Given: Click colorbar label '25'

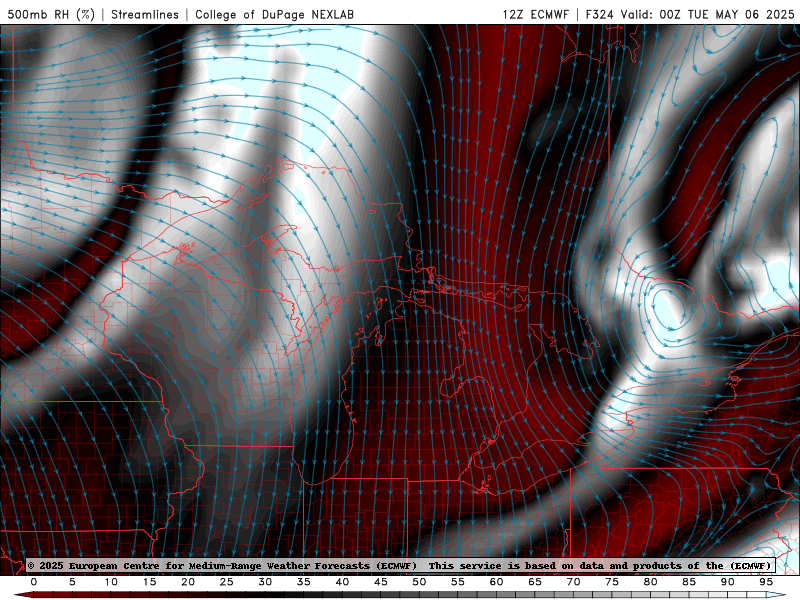Looking at the screenshot, I should 227,582.
